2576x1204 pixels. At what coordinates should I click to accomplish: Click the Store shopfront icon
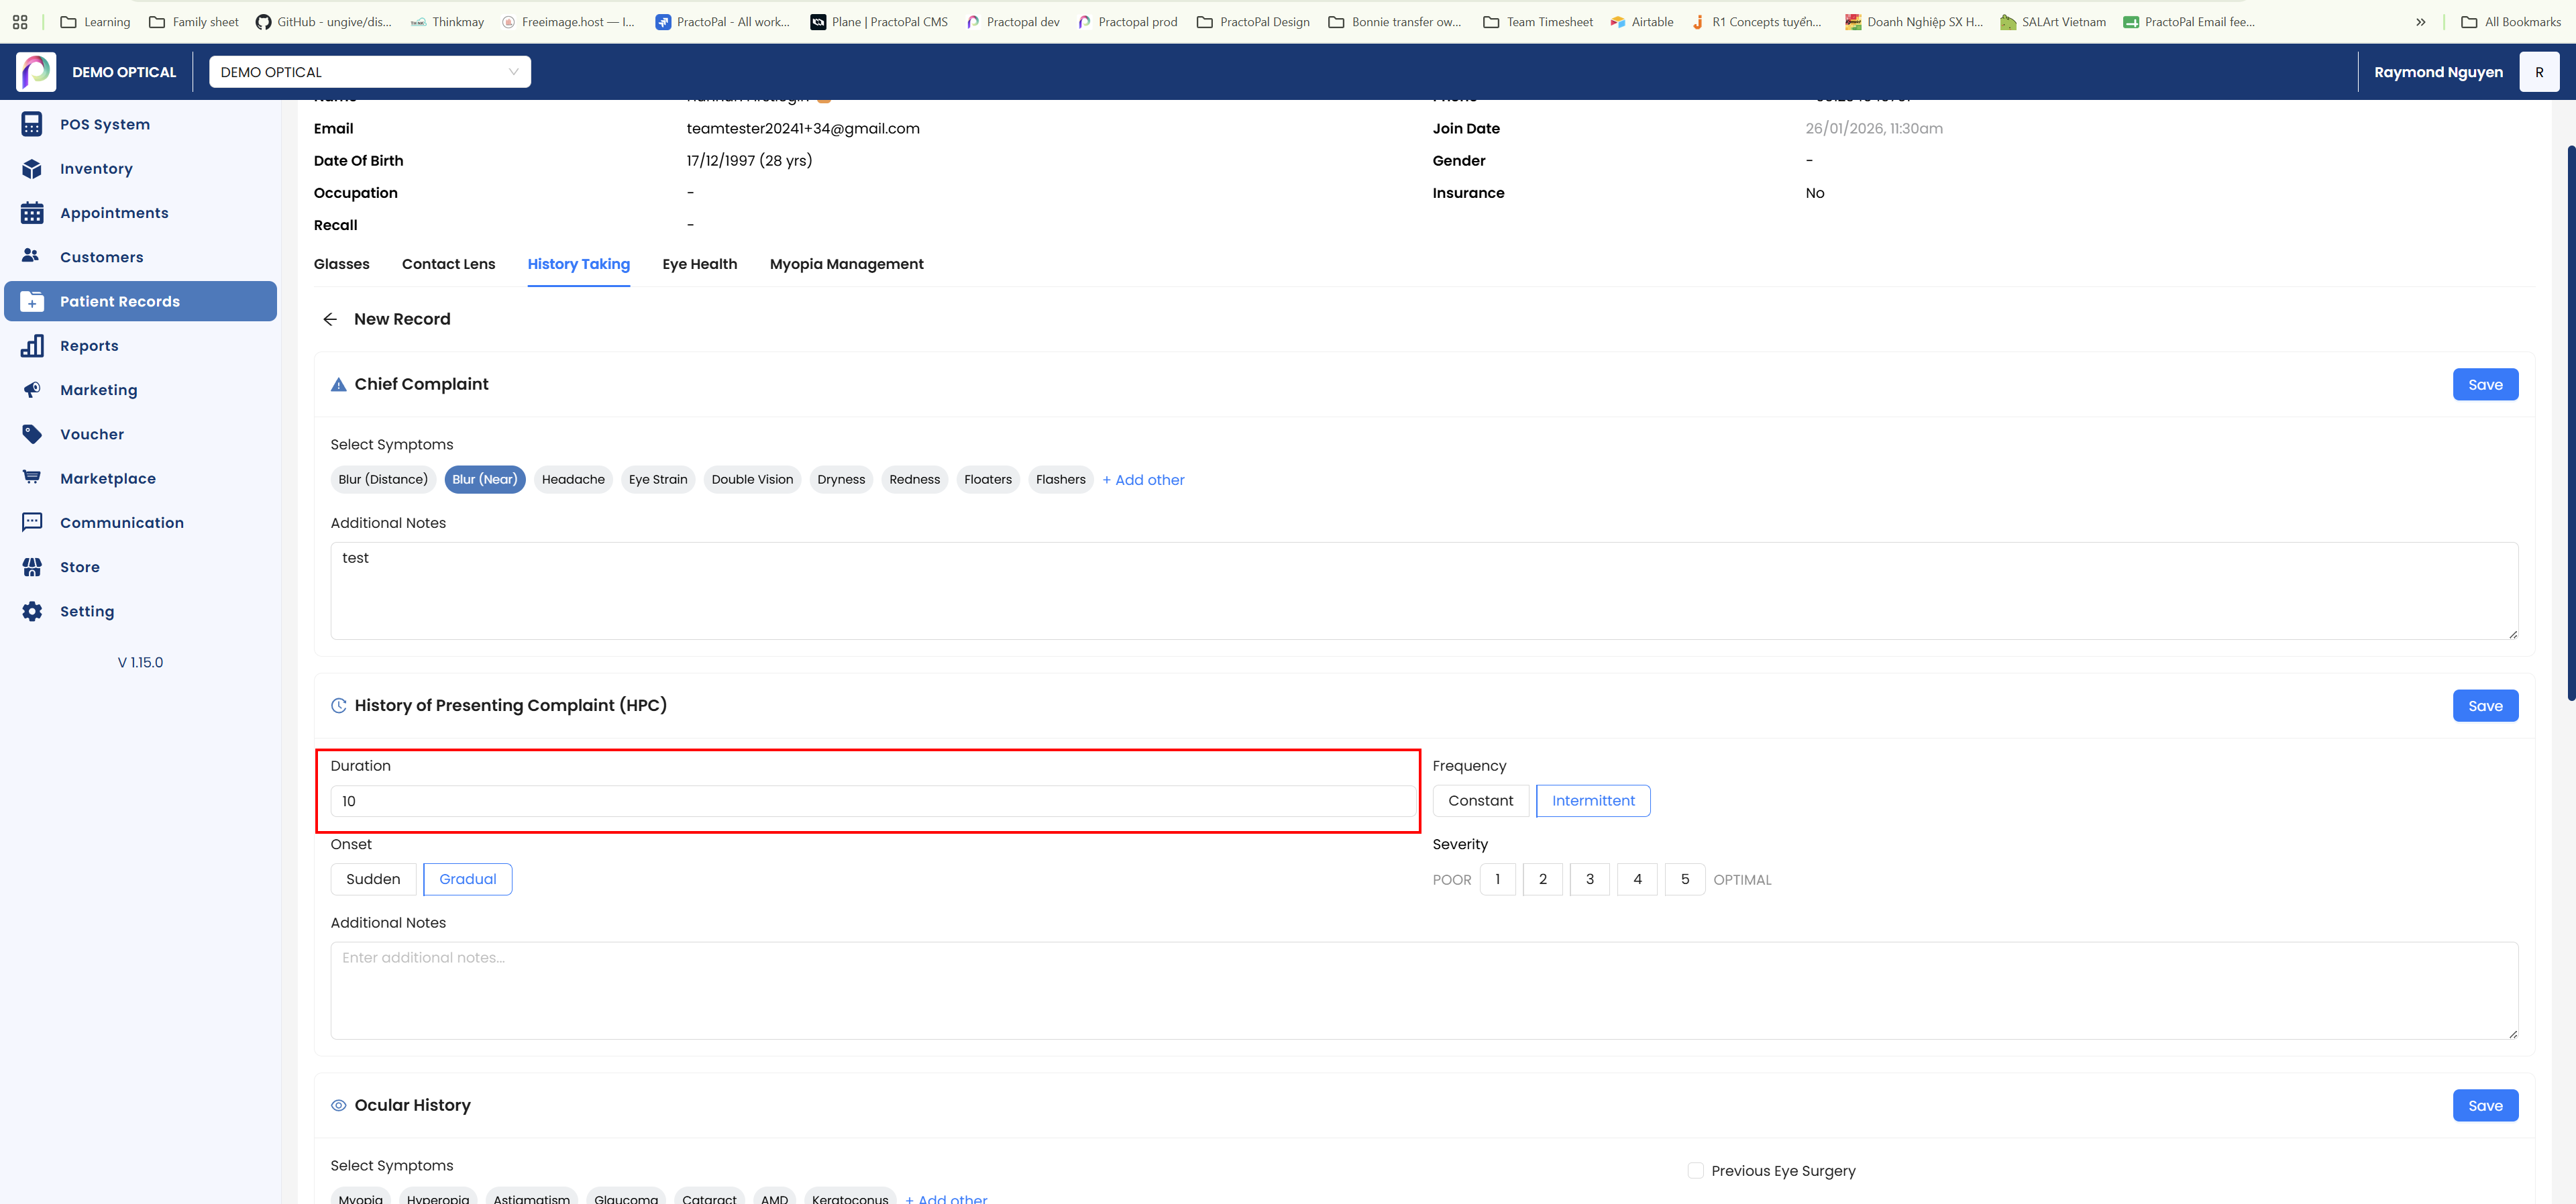pos(32,567)
